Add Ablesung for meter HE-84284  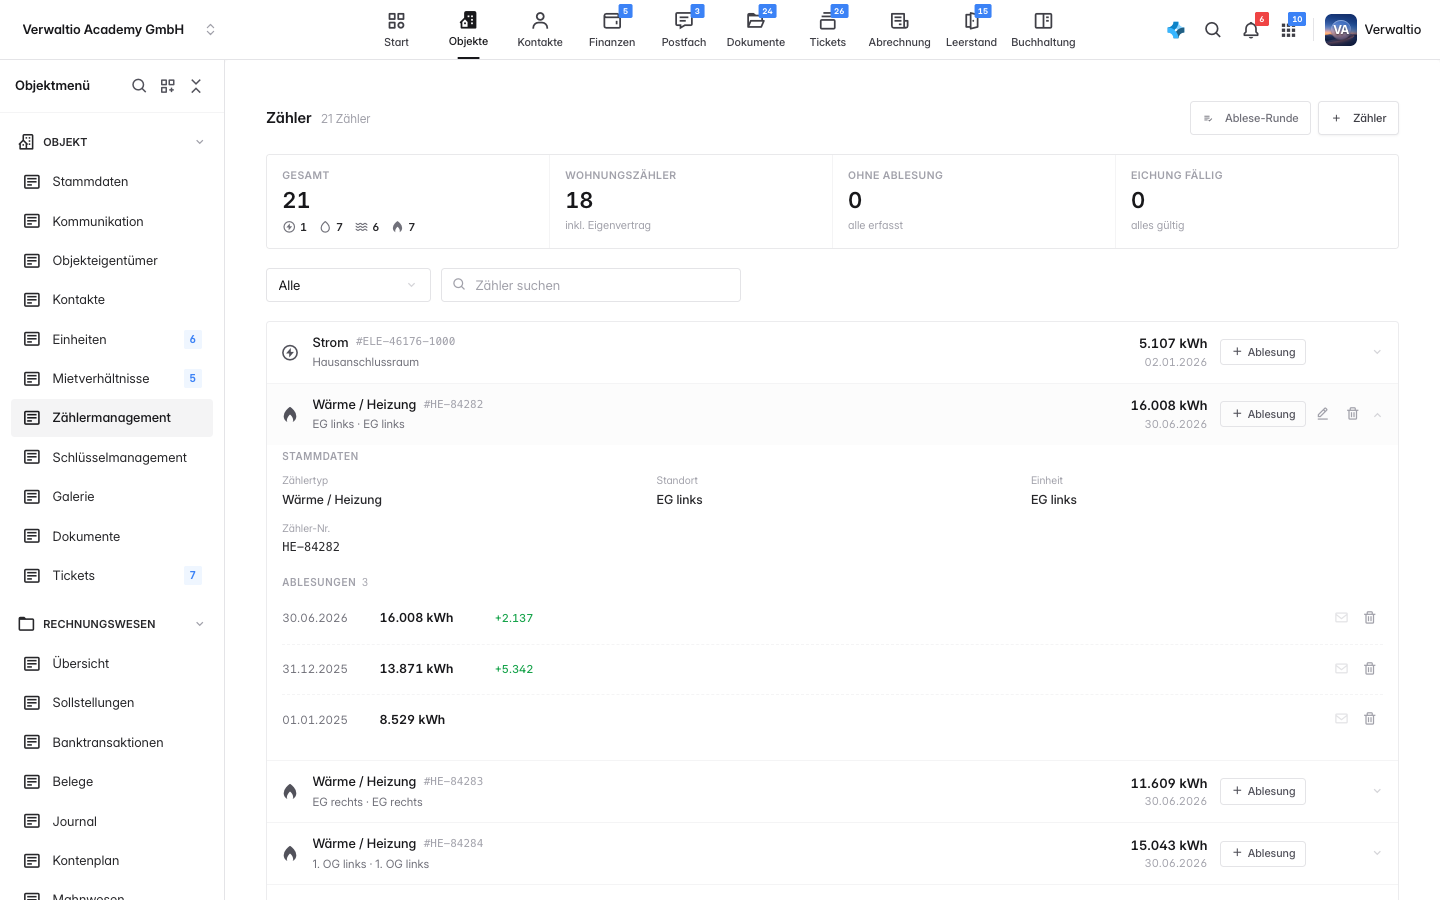click(1263, 853)
